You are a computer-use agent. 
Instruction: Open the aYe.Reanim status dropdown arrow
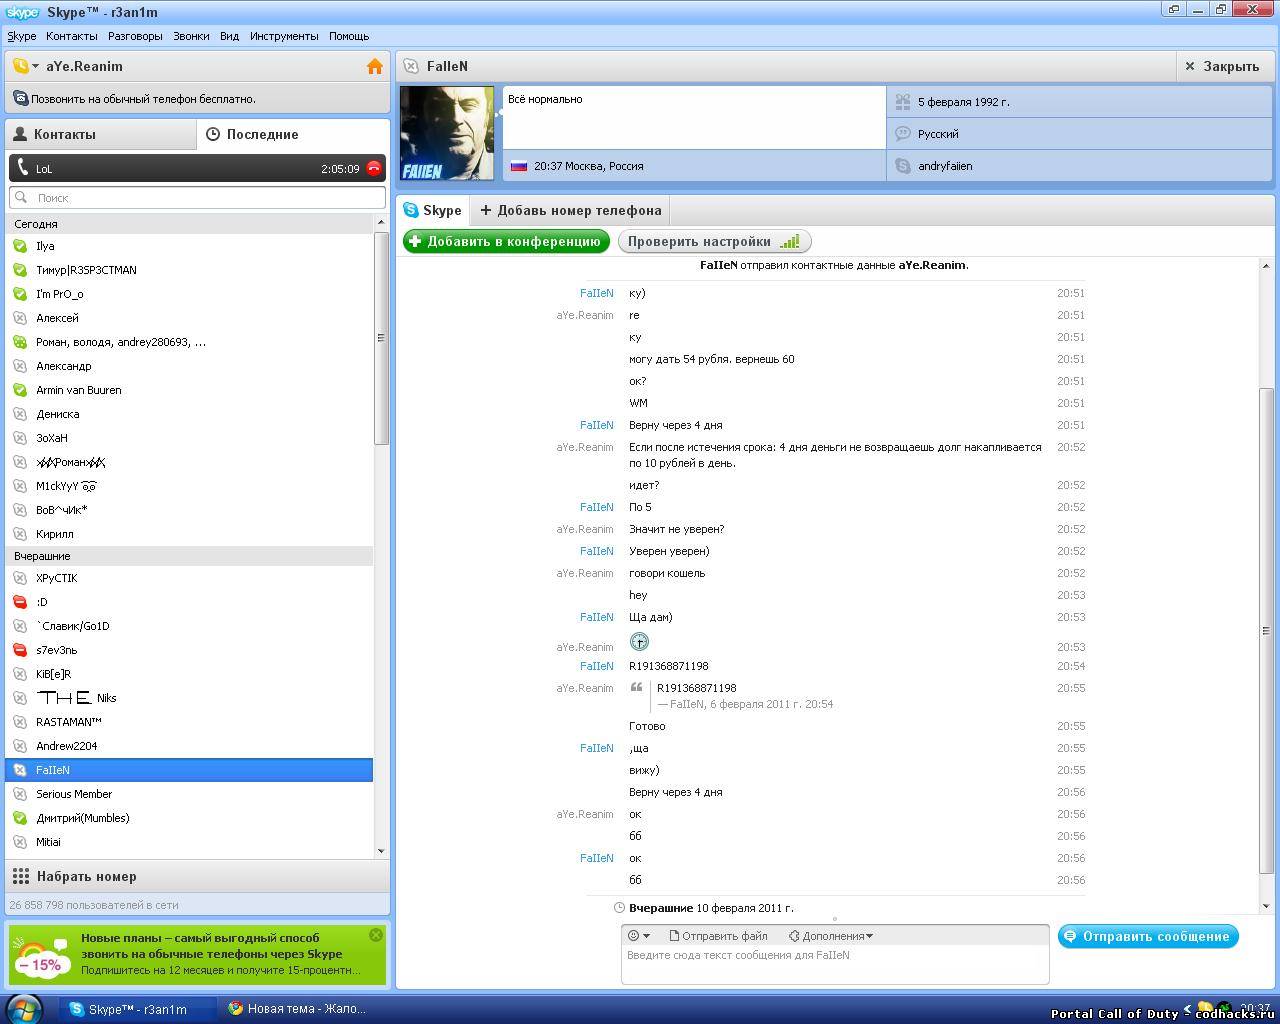pos(35,66)
